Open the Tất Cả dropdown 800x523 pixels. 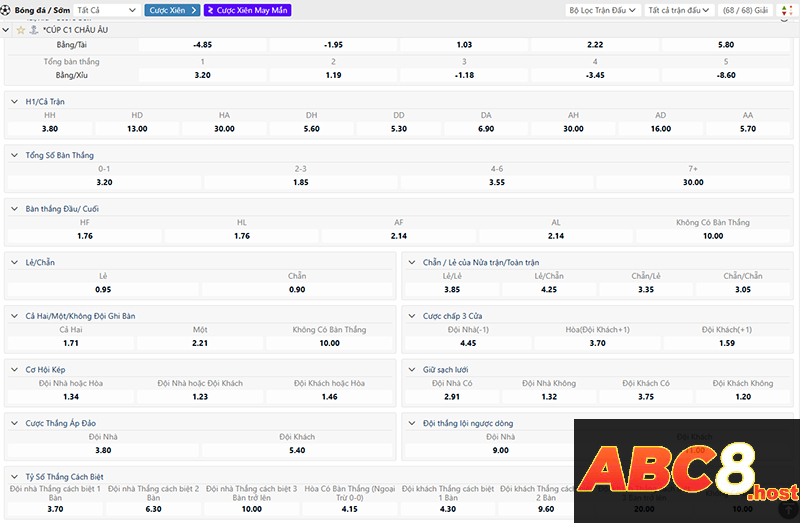106,10
